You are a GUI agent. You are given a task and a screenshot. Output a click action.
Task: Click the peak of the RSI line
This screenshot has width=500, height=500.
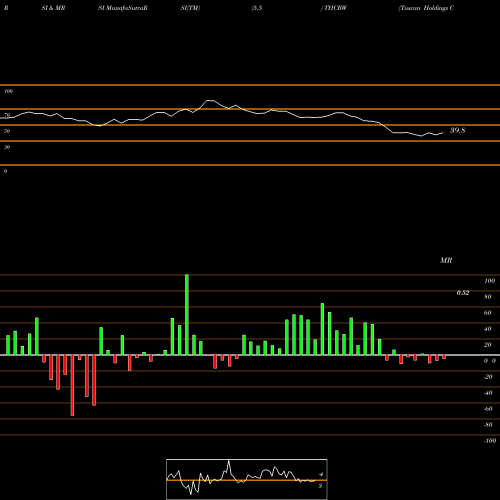click(x=210, y=100)
